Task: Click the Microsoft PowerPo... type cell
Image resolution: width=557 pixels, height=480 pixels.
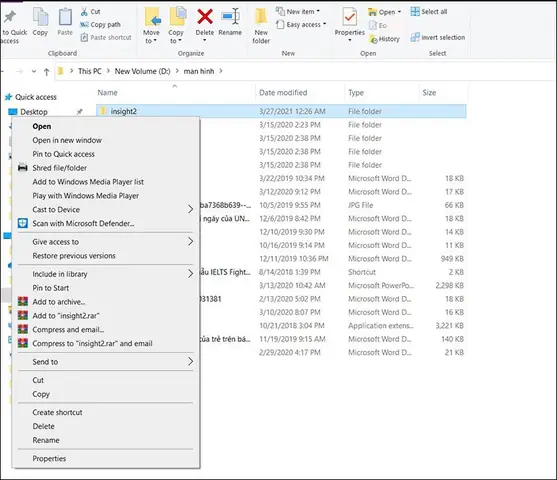Action: point(381,286)
